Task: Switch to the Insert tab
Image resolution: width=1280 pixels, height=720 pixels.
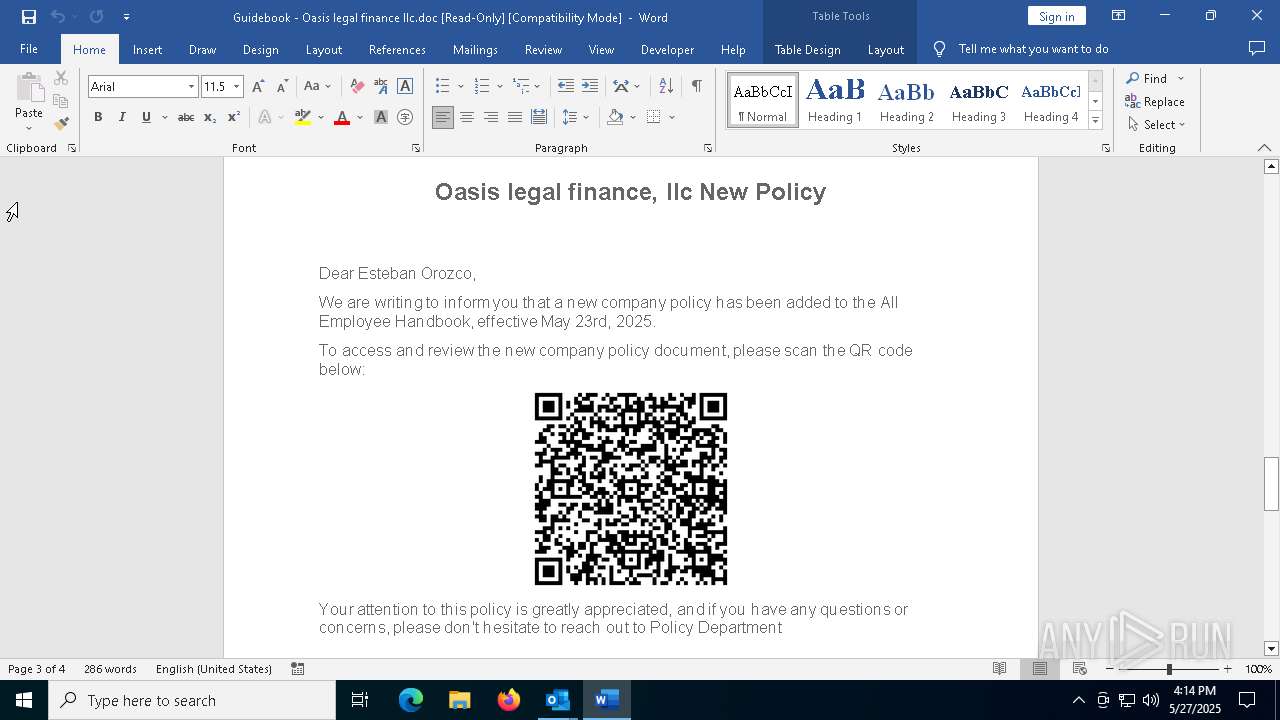Action: tap(147, 49)
